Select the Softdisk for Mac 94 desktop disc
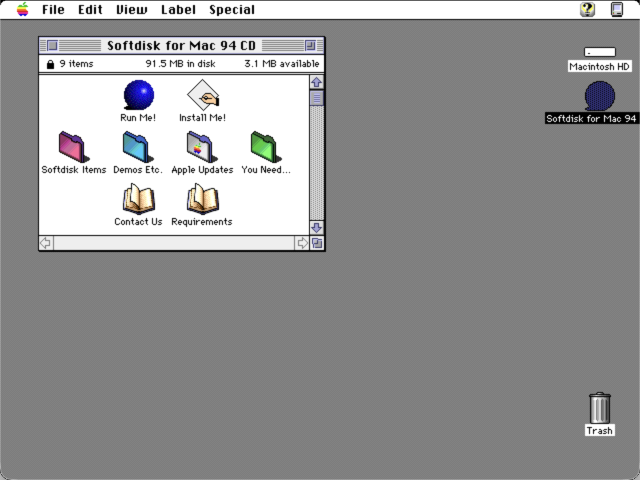 pos(600,96)
